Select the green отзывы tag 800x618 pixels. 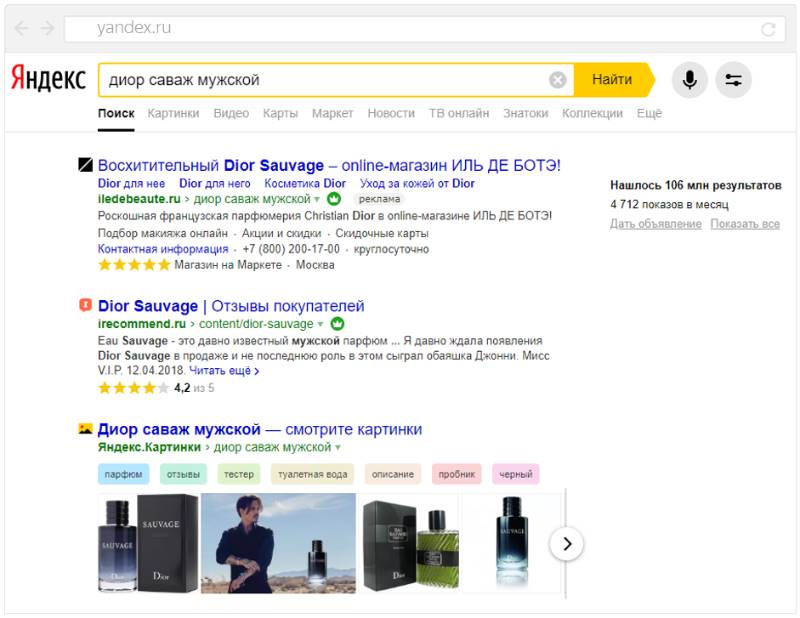tap(183, 474)
